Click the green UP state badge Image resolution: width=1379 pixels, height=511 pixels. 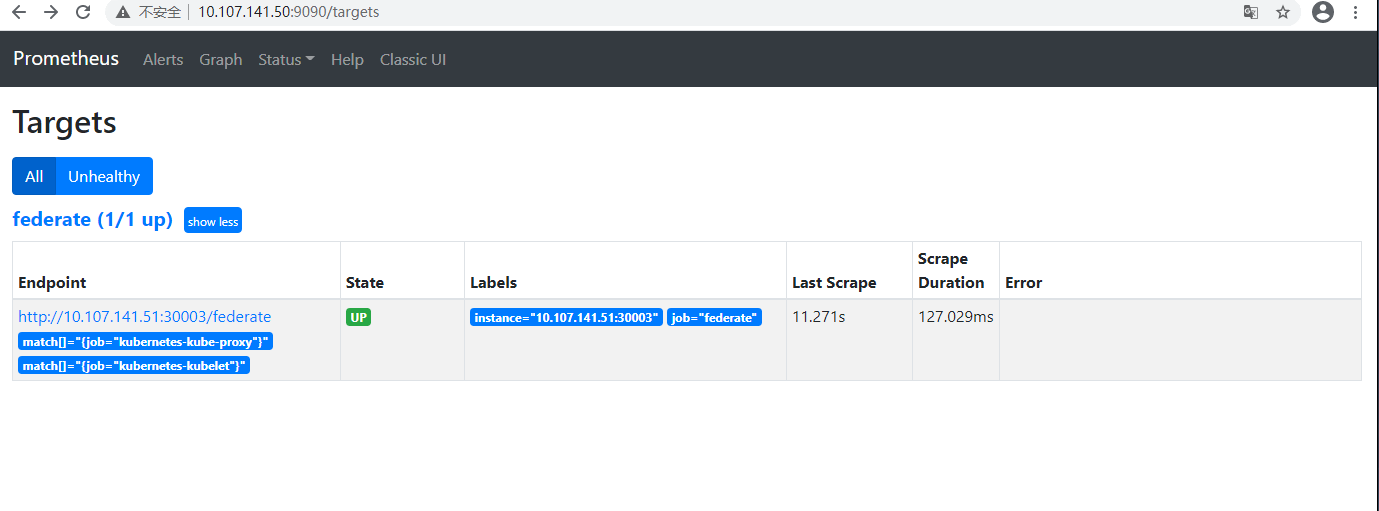coord(358,317)
